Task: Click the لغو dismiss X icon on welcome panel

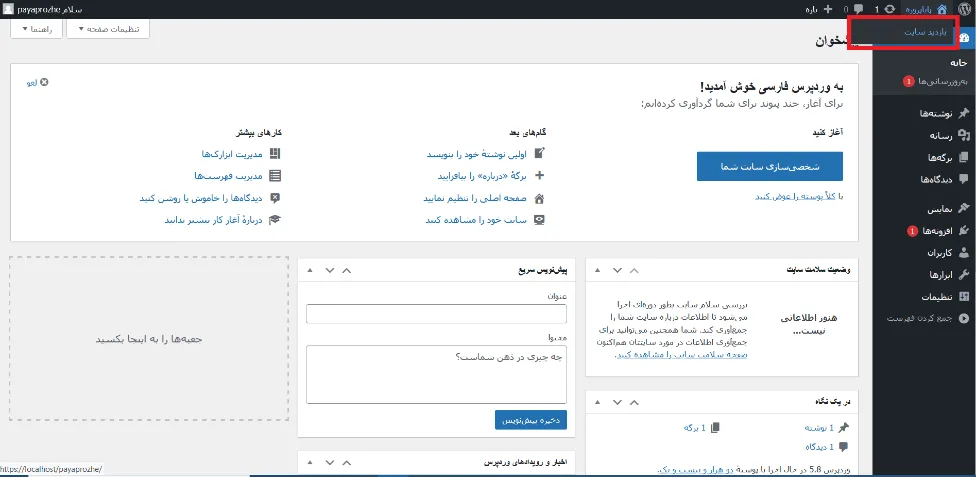Action: pyautogui.click(x=44, y=82)
